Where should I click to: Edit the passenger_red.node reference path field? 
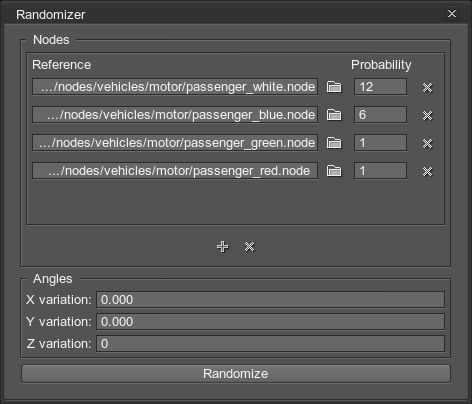coord(175,171)
